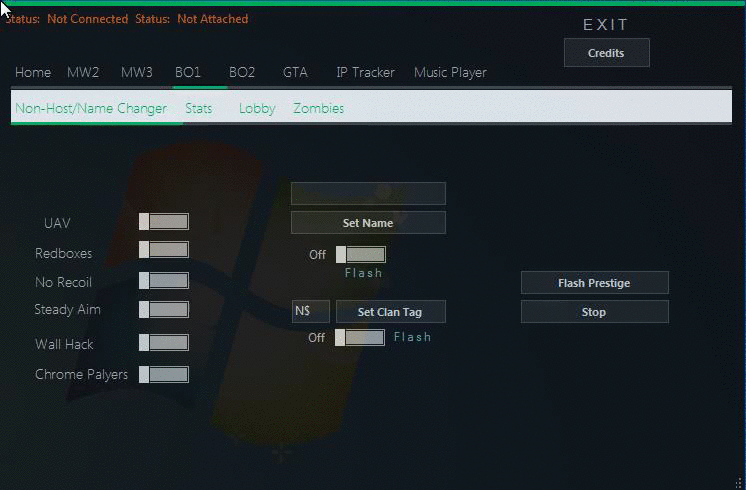The height and width of the screenshot is (490, 746).
Task: Switch on Chrome Players toggle
Action: coord(164,374)
